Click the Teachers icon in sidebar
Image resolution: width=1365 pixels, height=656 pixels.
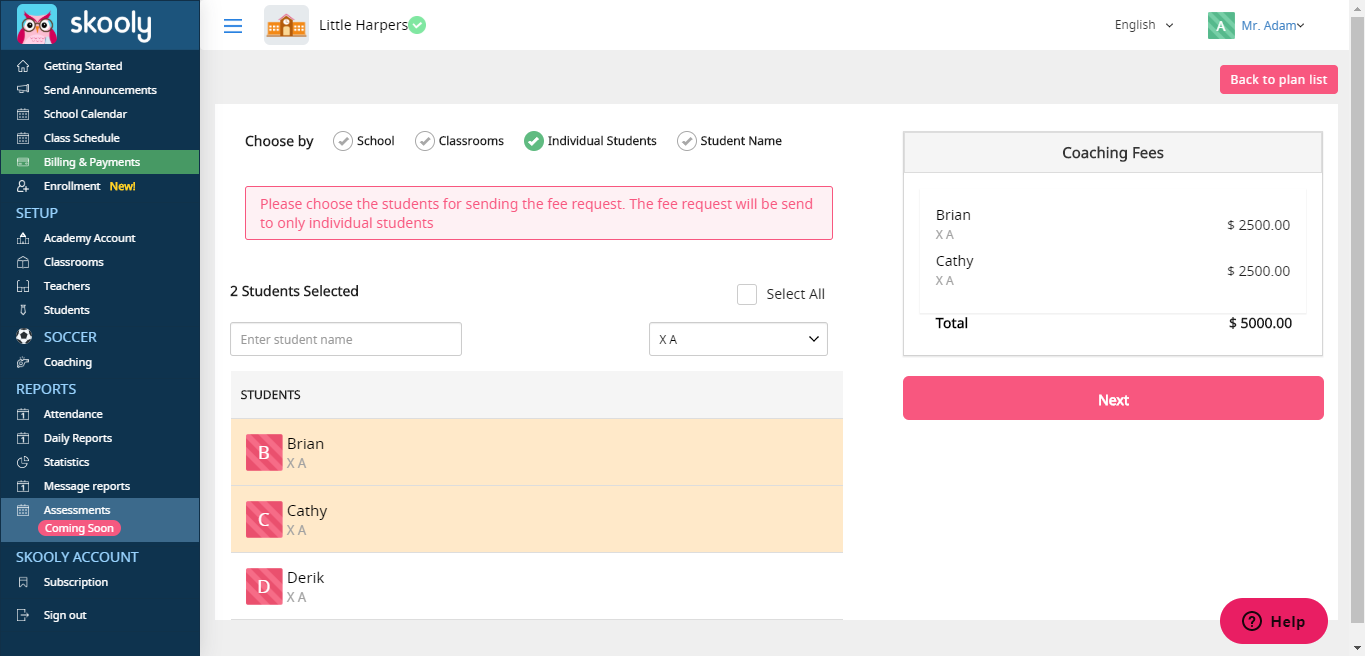click(x=23, y=286)
